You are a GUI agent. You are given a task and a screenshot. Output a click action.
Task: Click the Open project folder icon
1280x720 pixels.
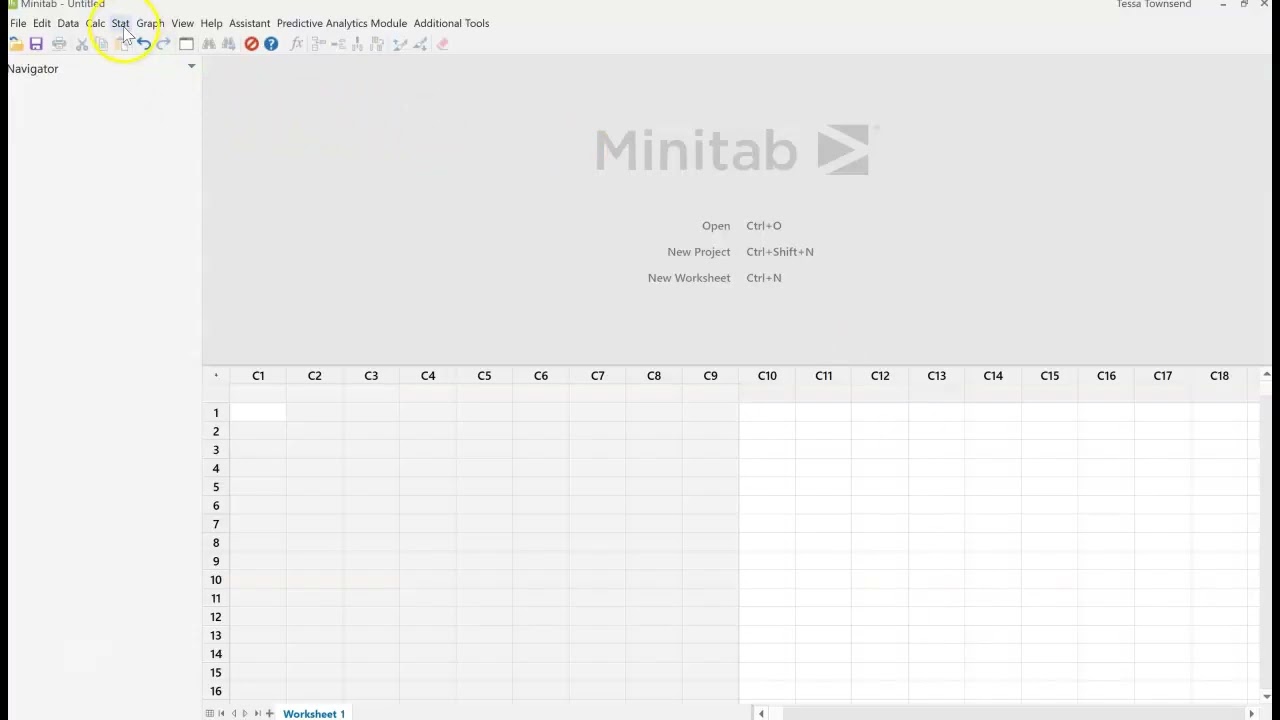tap(16, 44)
